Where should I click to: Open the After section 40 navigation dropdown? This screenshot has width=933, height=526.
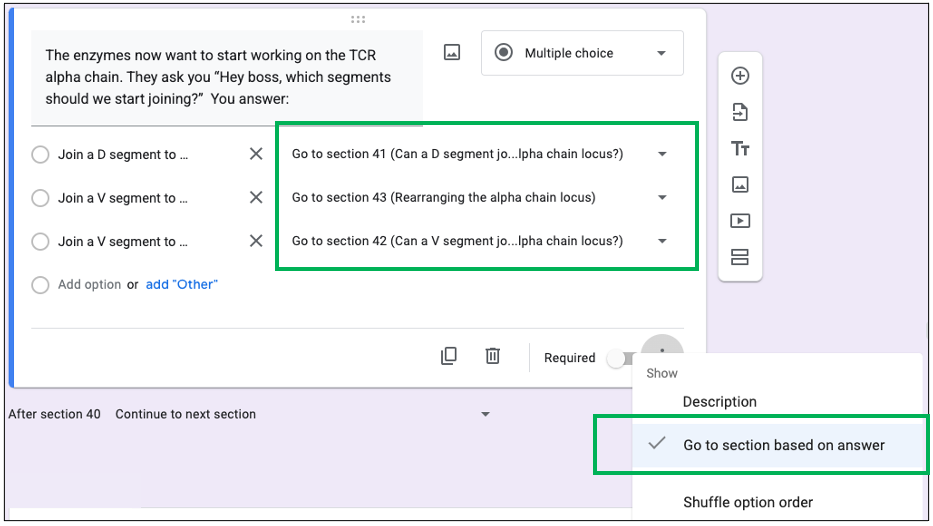302,414
